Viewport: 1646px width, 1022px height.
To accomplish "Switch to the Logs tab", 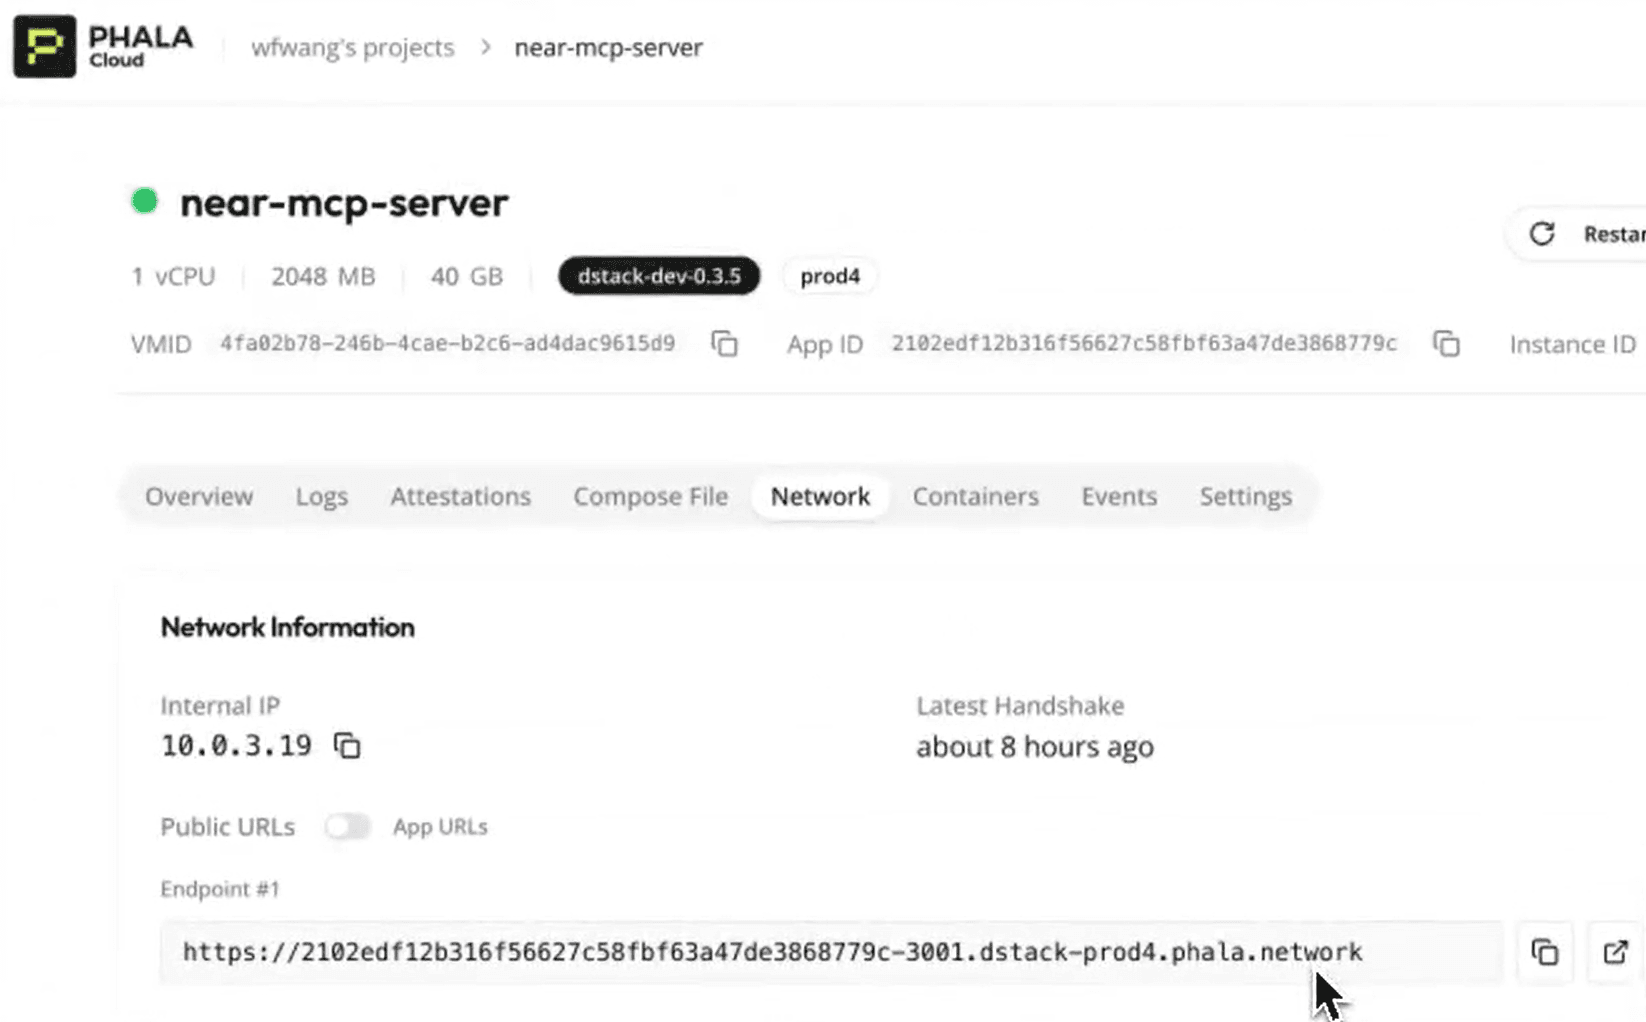I will point(321,496).
